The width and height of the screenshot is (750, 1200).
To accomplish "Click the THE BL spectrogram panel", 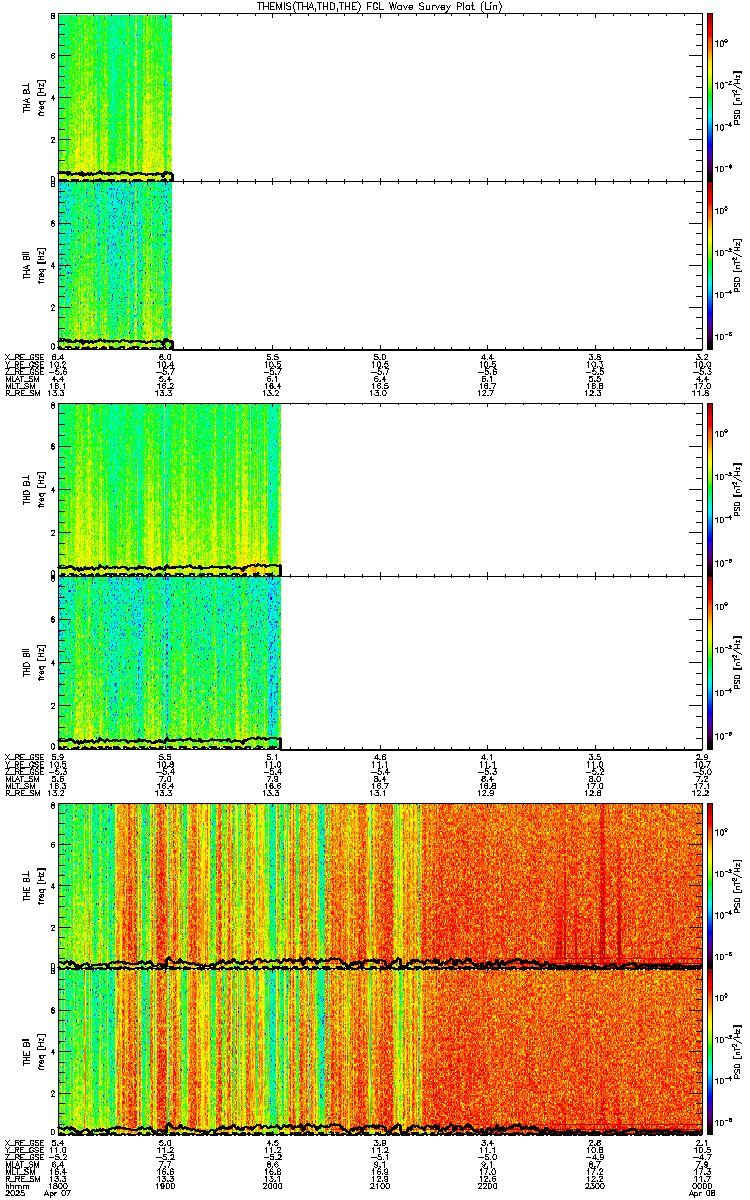I will click(380, 884).
